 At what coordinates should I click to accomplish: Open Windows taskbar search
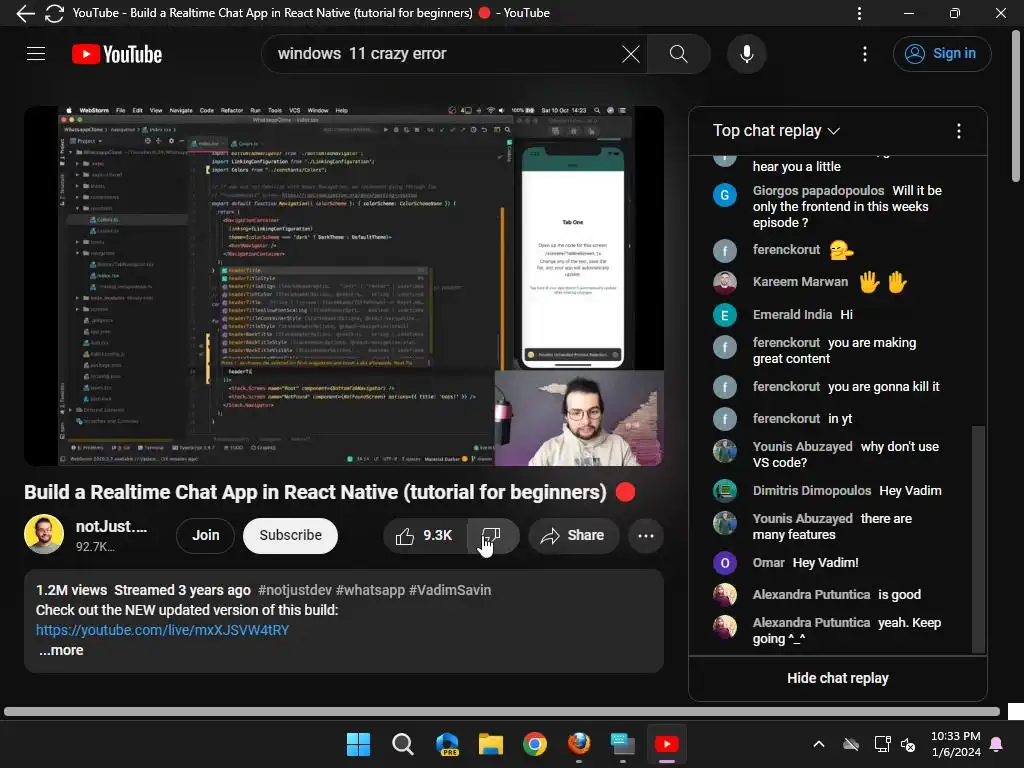tap(402, 744)
